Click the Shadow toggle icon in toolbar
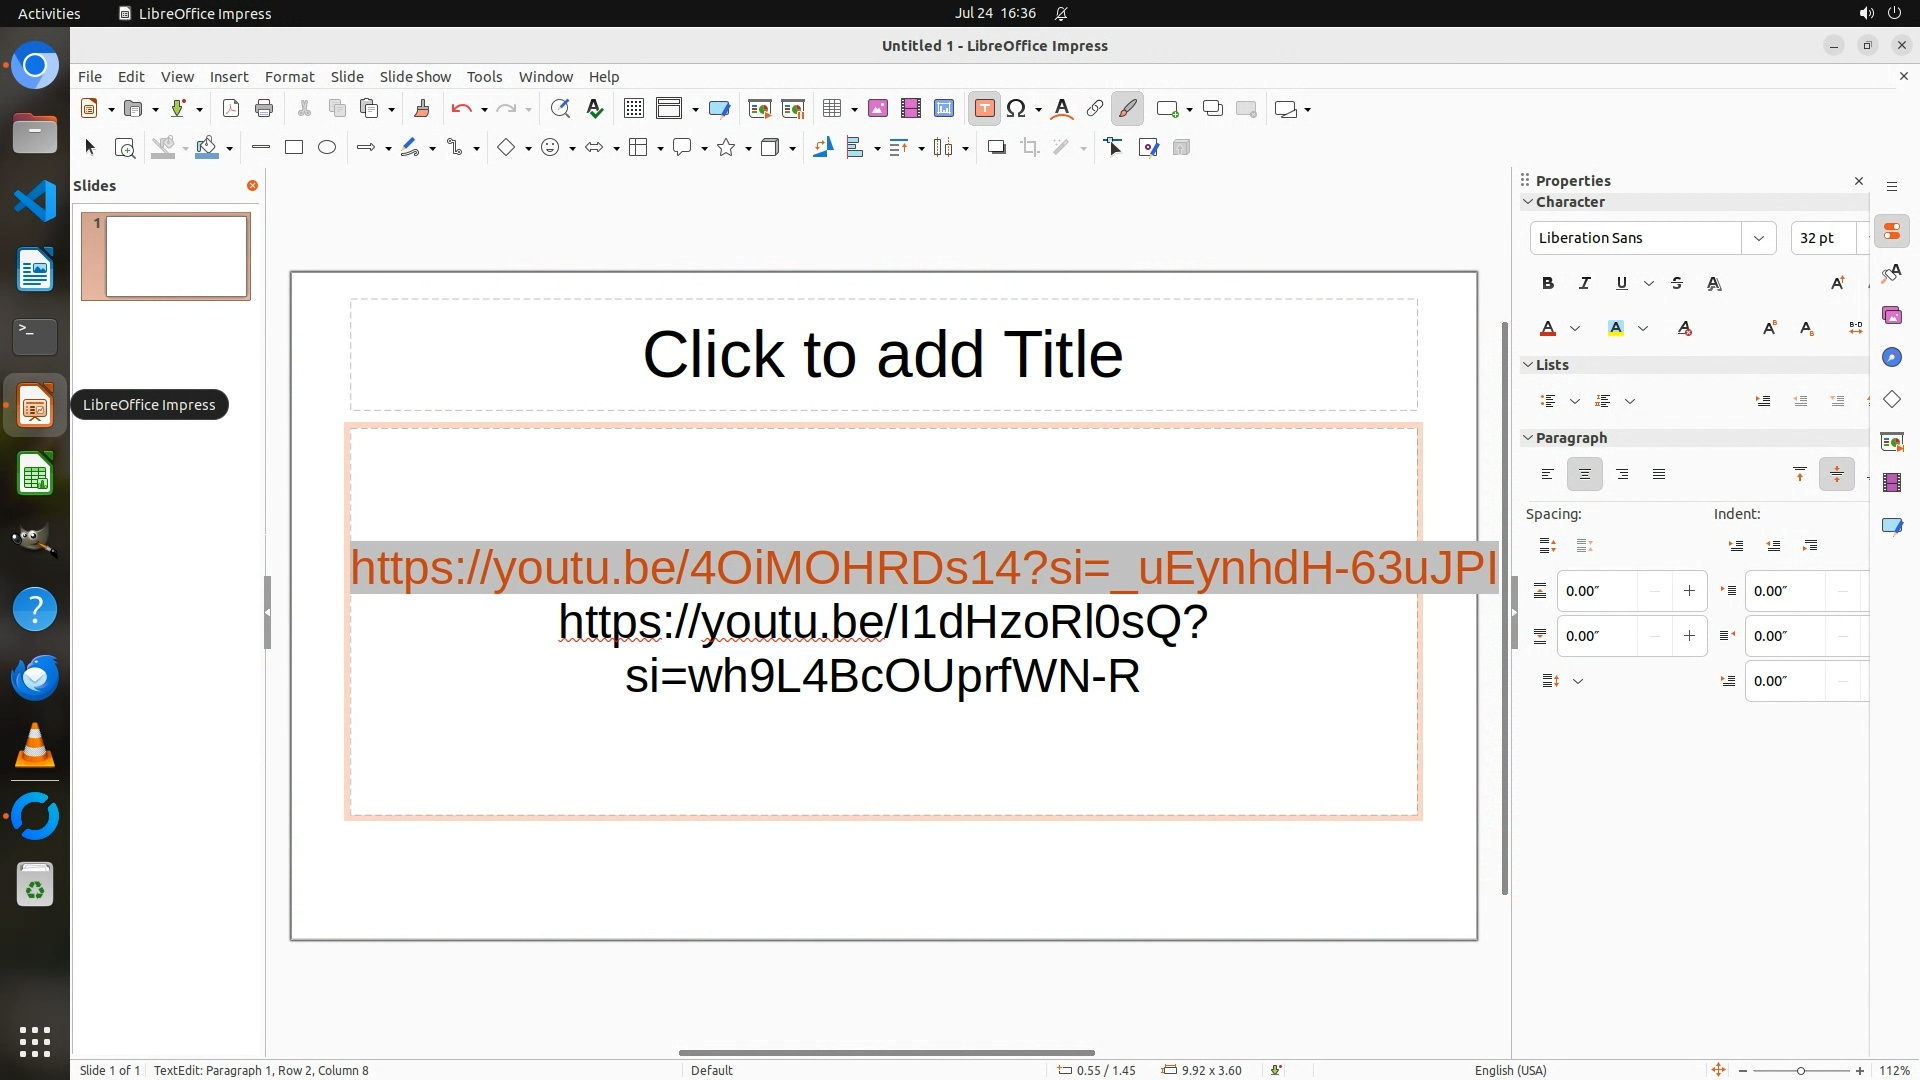 996,148
